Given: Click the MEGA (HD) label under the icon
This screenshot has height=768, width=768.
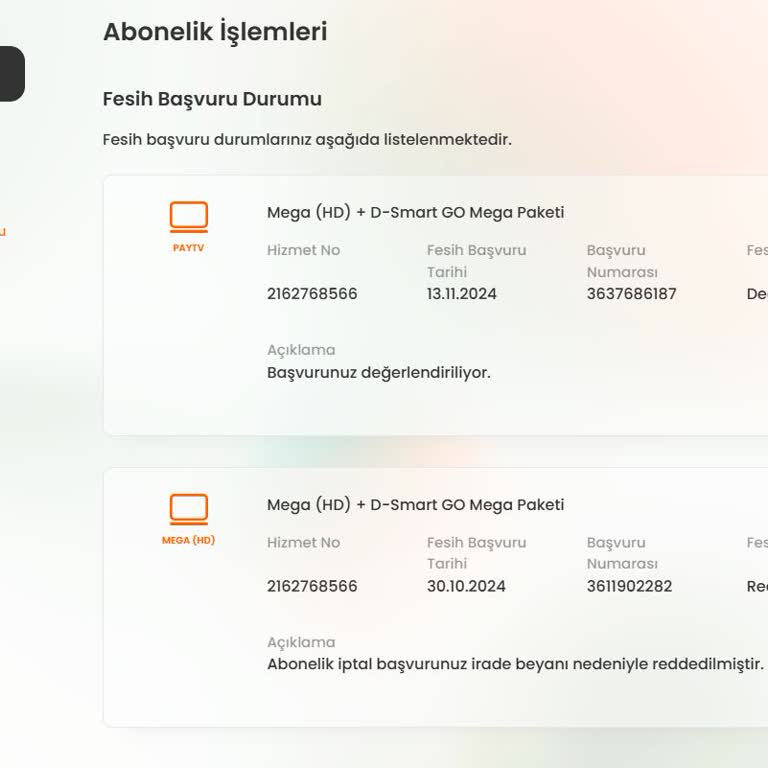Looking at the screenshot, I should (188, 541).
